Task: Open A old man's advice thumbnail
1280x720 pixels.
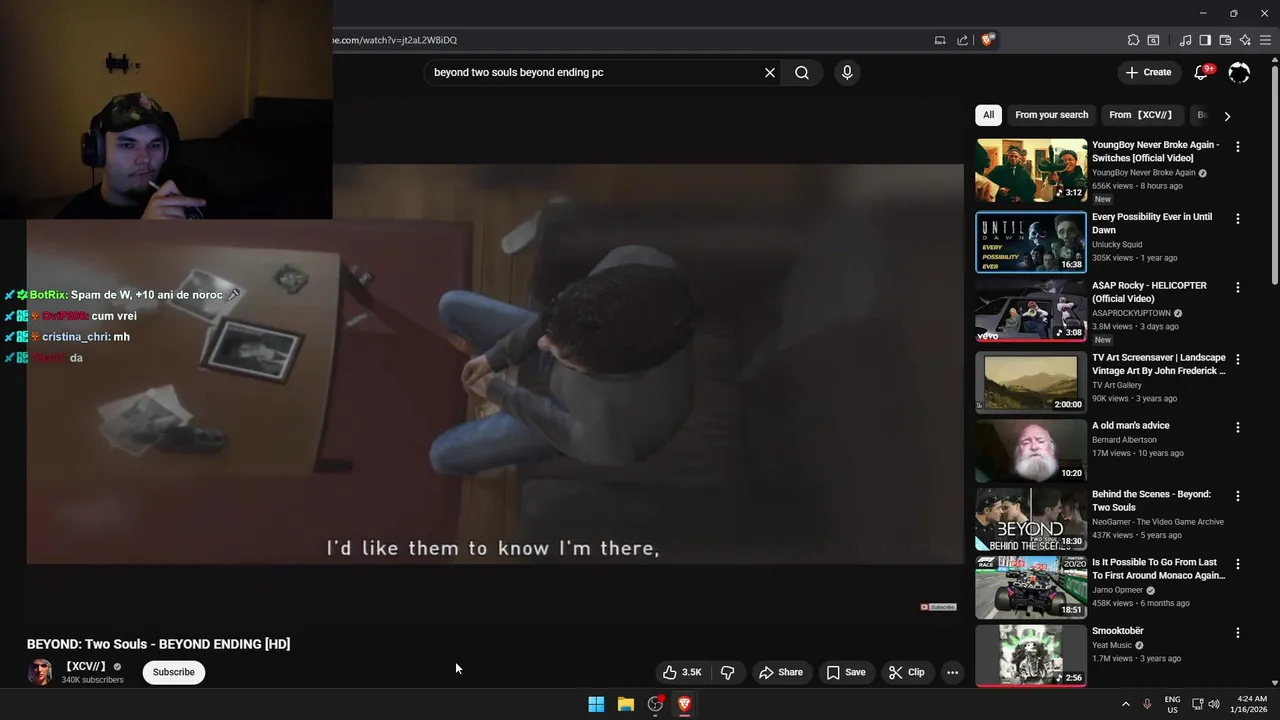Action: point(1031,450)
